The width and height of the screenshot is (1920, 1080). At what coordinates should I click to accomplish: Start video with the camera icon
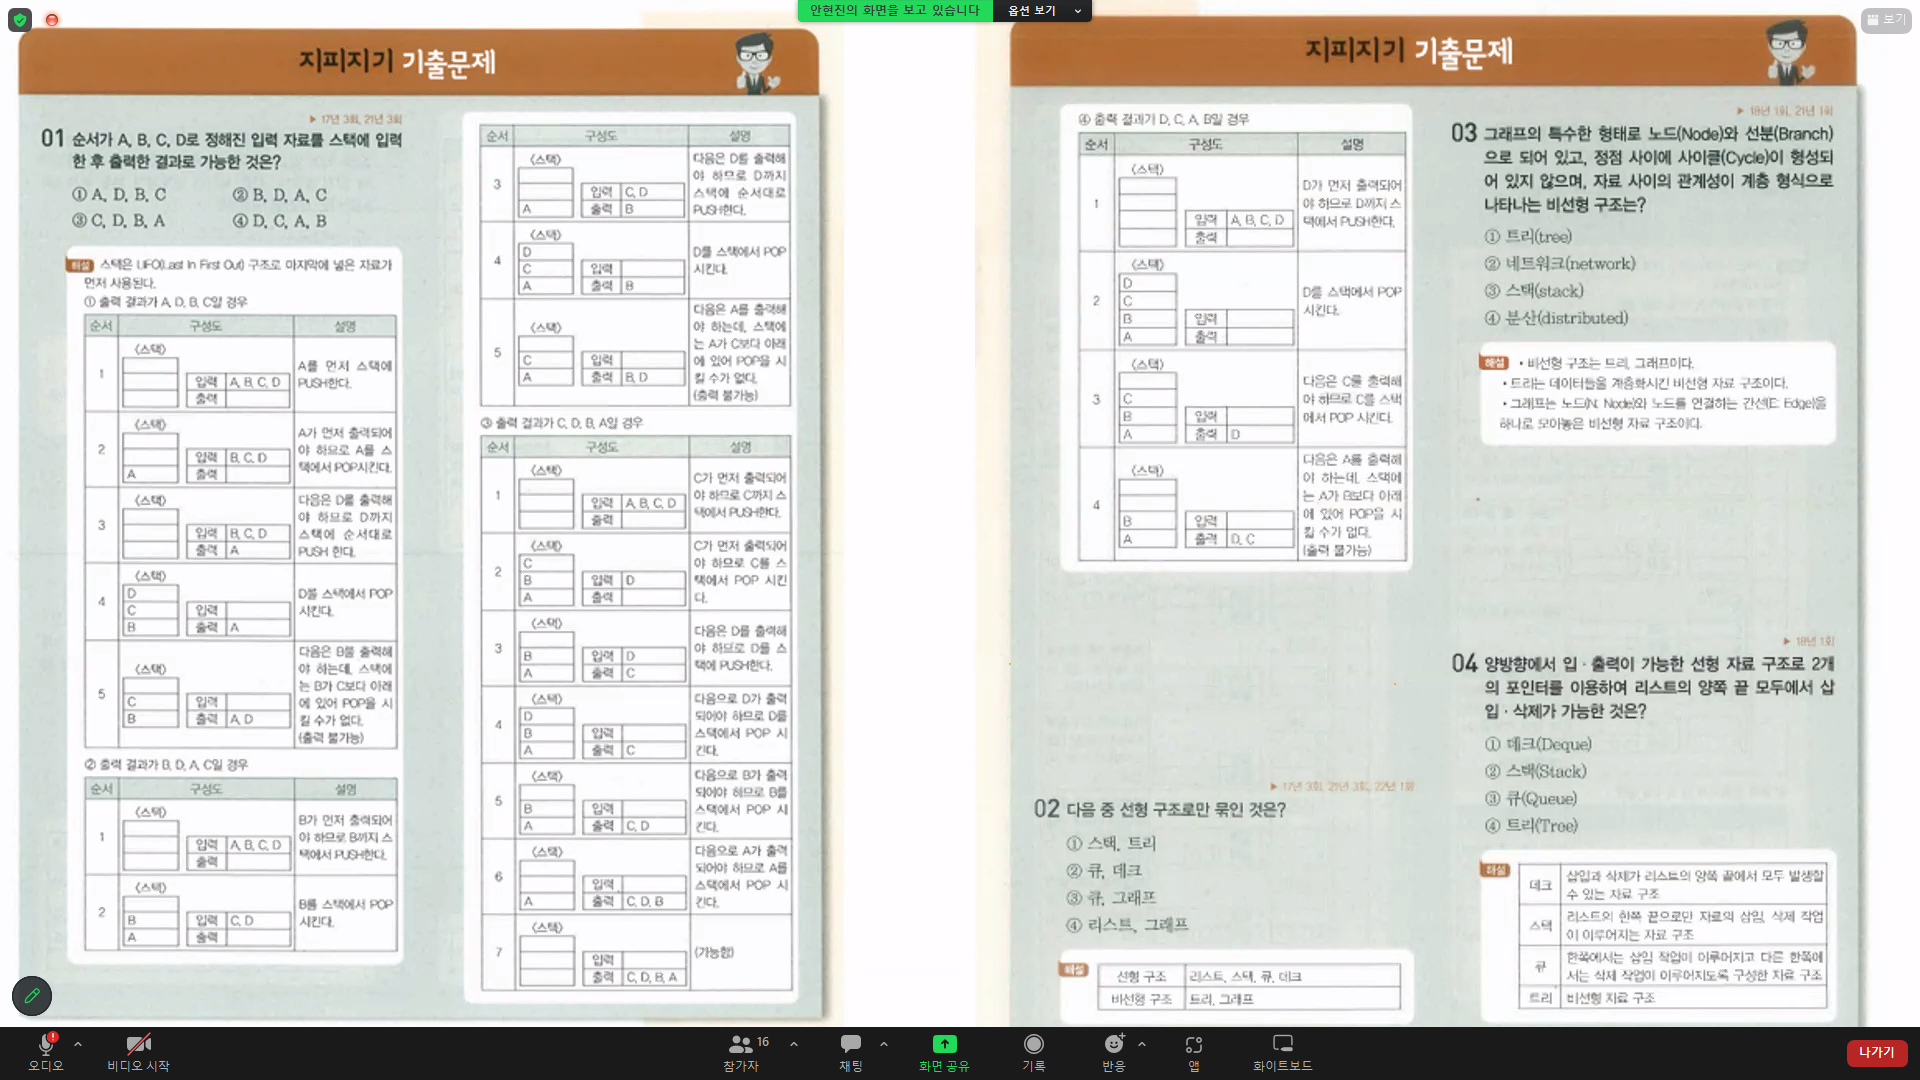[x=138, y=1044]
